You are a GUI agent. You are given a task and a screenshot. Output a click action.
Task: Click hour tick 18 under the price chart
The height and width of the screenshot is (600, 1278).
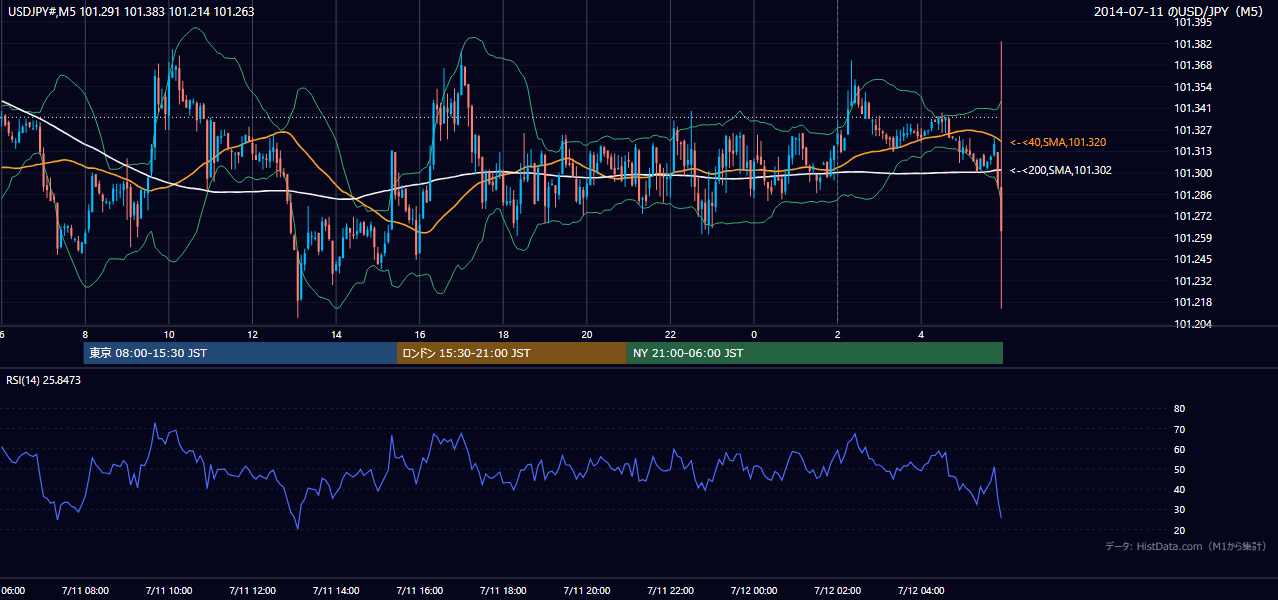[503, 334]
